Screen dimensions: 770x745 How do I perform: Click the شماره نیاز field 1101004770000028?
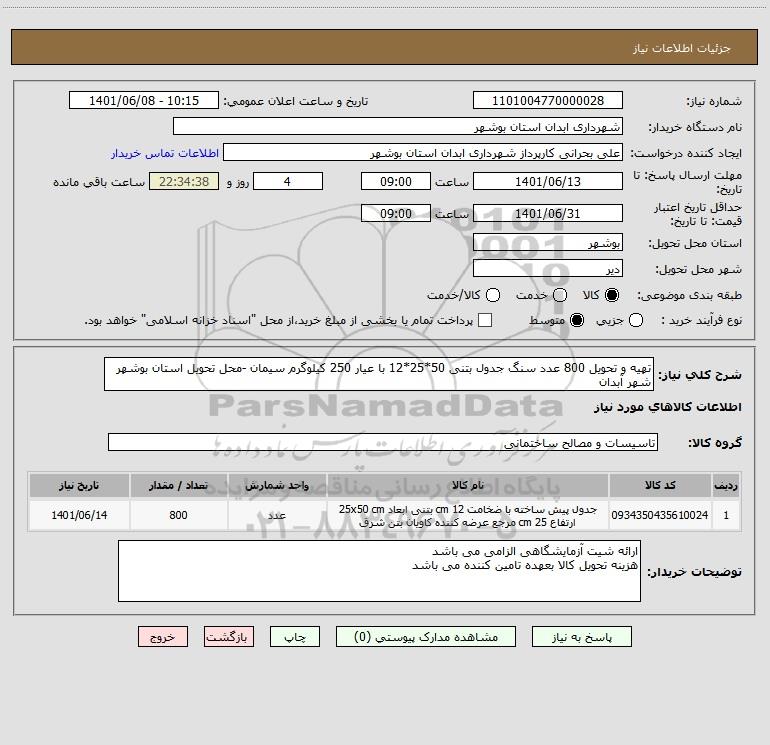pyautogui.click(x=548, y=101)
